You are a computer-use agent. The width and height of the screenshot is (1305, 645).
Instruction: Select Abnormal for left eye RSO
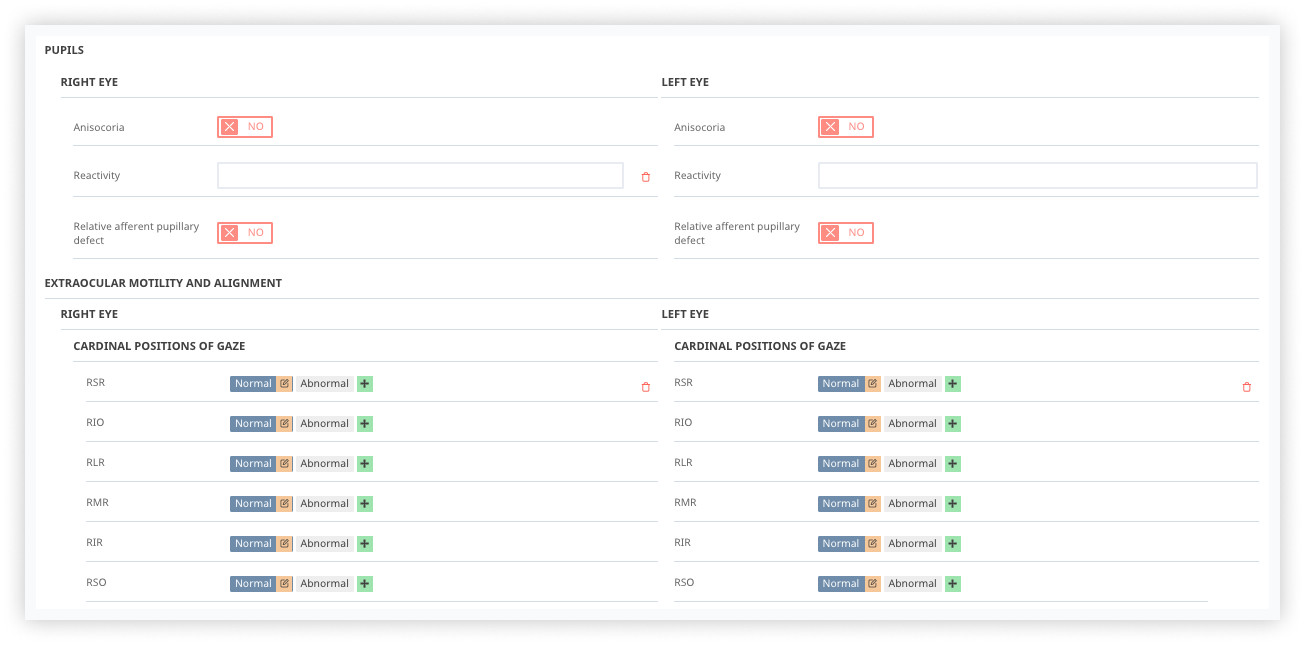[x=913, y=584]
